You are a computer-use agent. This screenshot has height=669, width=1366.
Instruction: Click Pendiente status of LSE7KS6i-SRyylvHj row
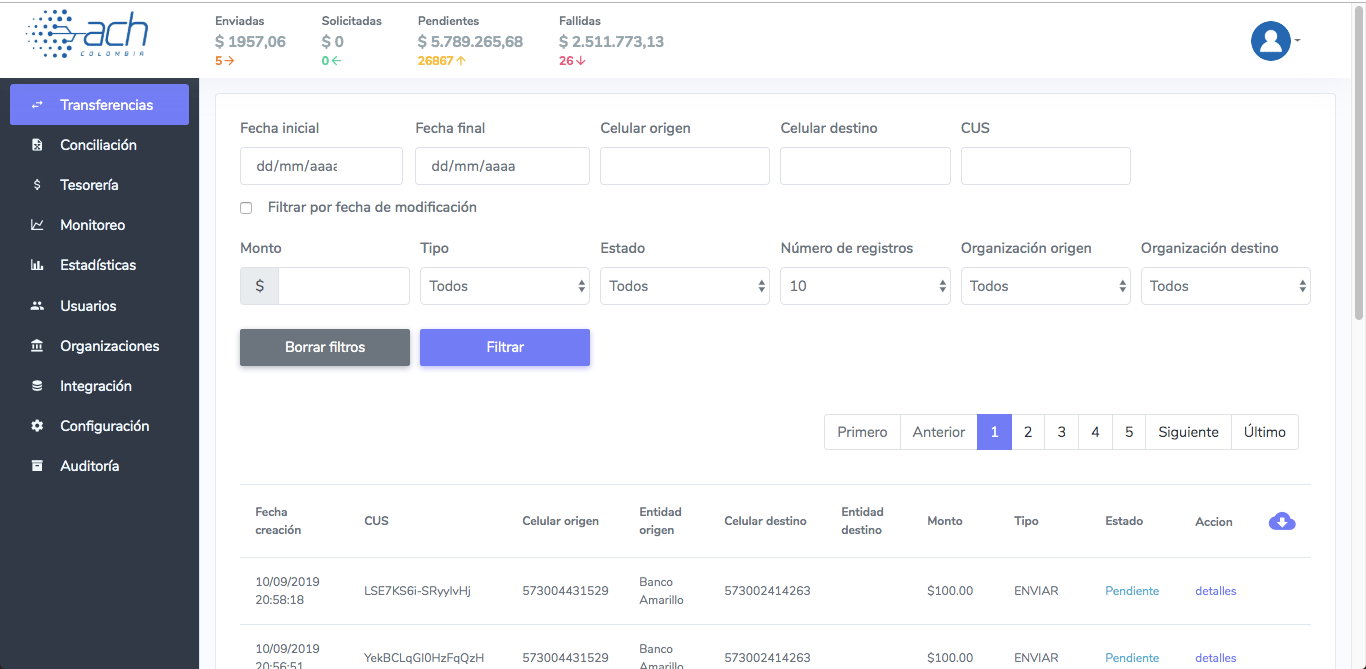point(1132,591)
